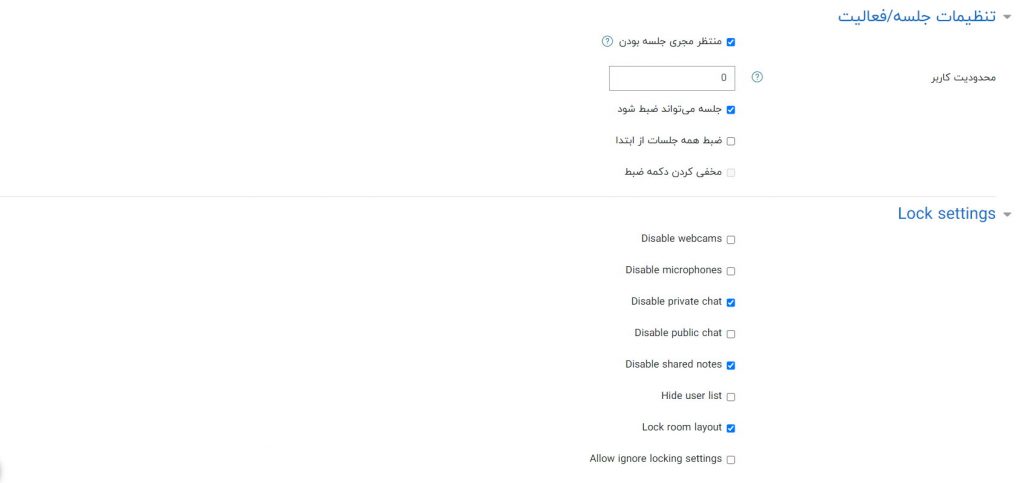The image size is (1024, 483).
Task: Click help icon next to محدودیت کاربر
Action: click(757, 77)
